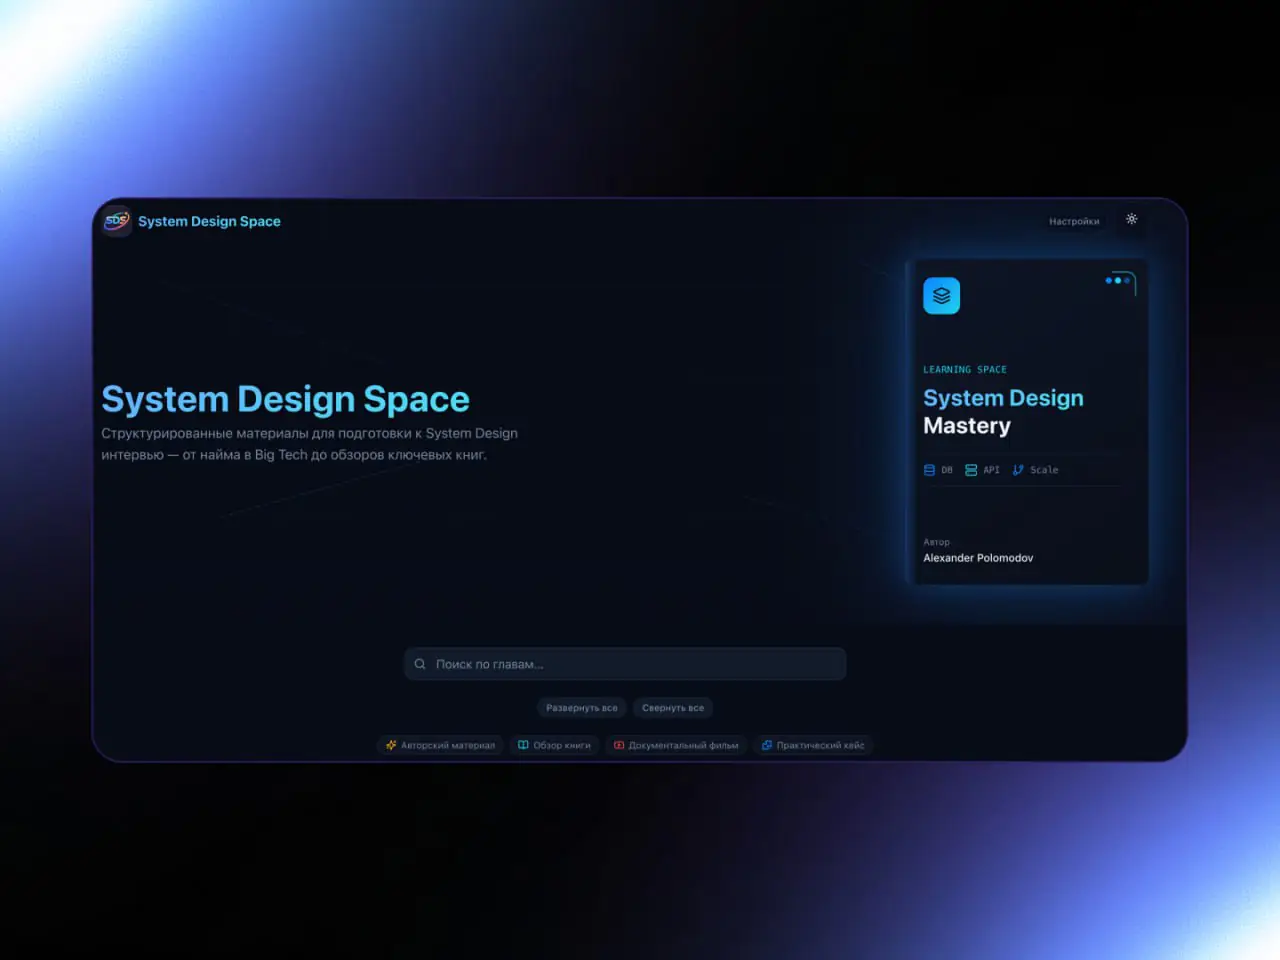Viewport: 1280px width, 960px height.
Task: Toggle the Документальный фильм filter chip
Action: pyautogui.click(x=676, y=745)
